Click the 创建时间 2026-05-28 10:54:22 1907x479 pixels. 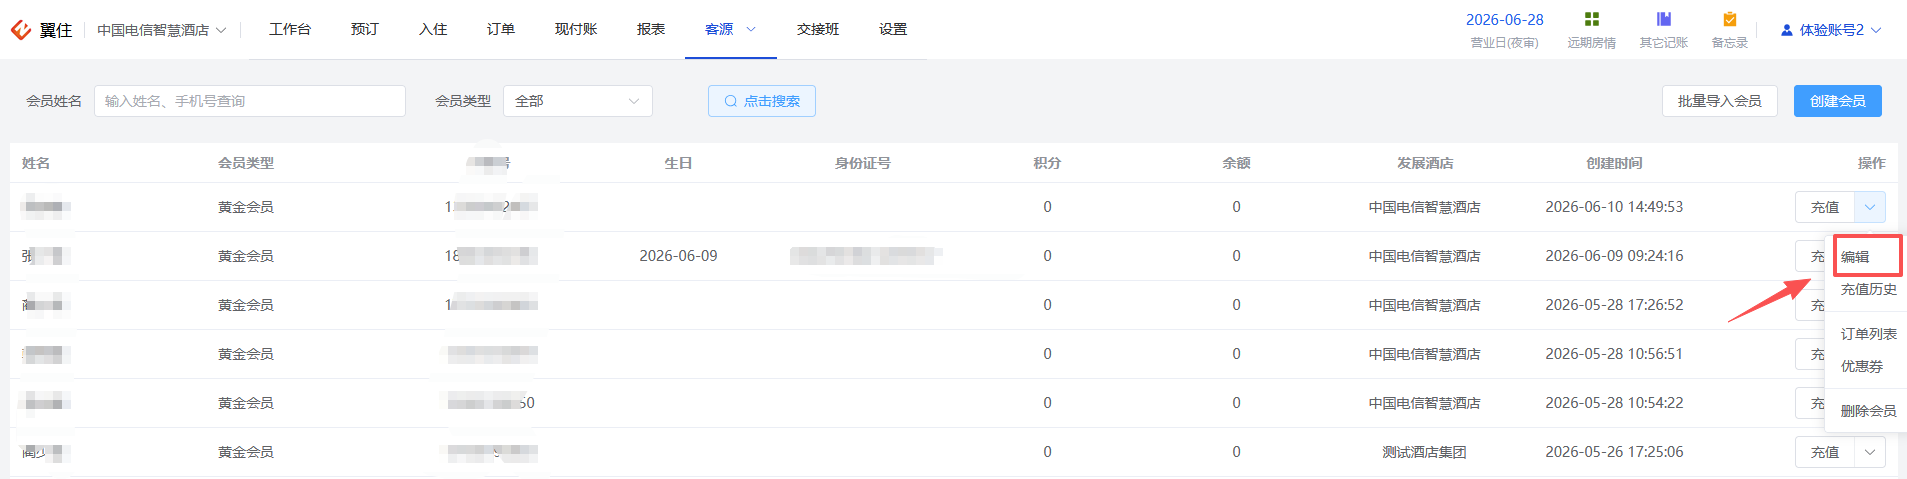coord(1614,403)
